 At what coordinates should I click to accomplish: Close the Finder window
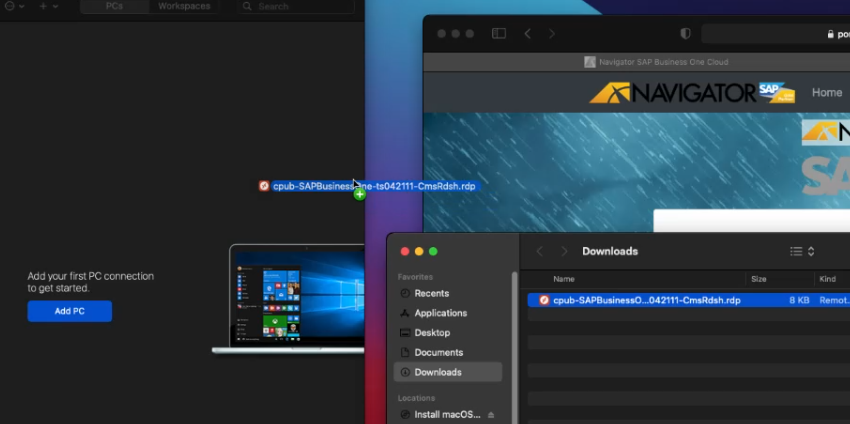pyautogui.click(x=404, y=251)
